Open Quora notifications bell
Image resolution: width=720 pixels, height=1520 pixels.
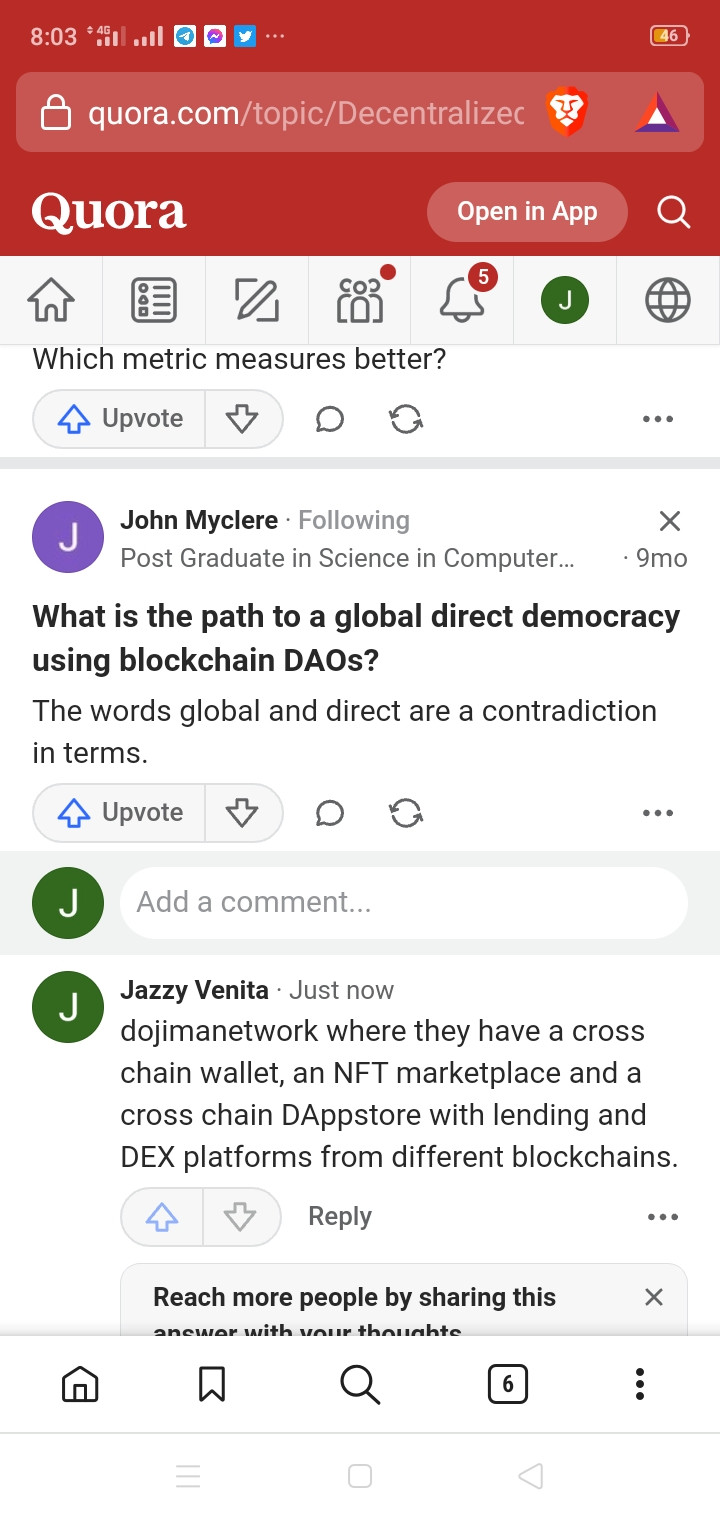462,299
